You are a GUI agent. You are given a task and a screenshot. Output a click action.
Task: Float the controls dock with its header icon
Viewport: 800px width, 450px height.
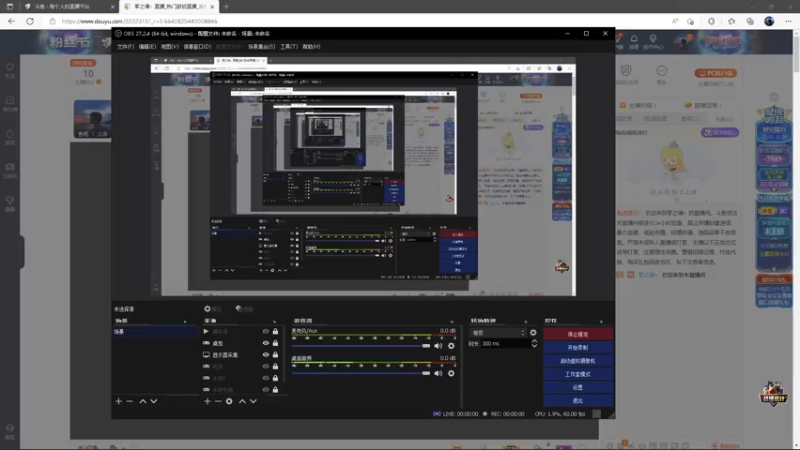coord(602,321)
